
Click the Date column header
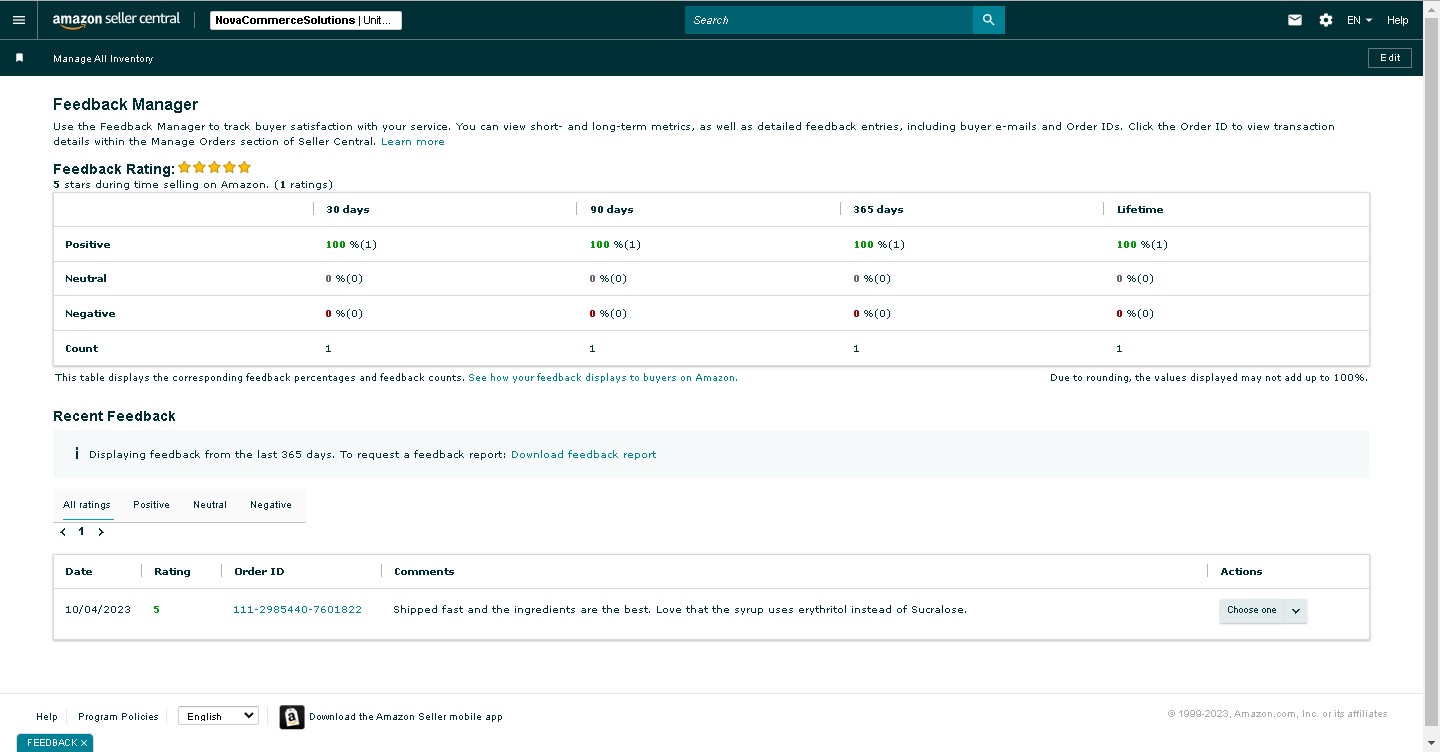click(x=79, y=572)
